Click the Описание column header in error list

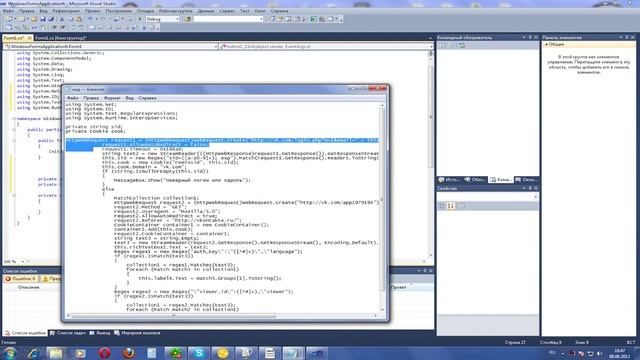[x=29, y=287]
